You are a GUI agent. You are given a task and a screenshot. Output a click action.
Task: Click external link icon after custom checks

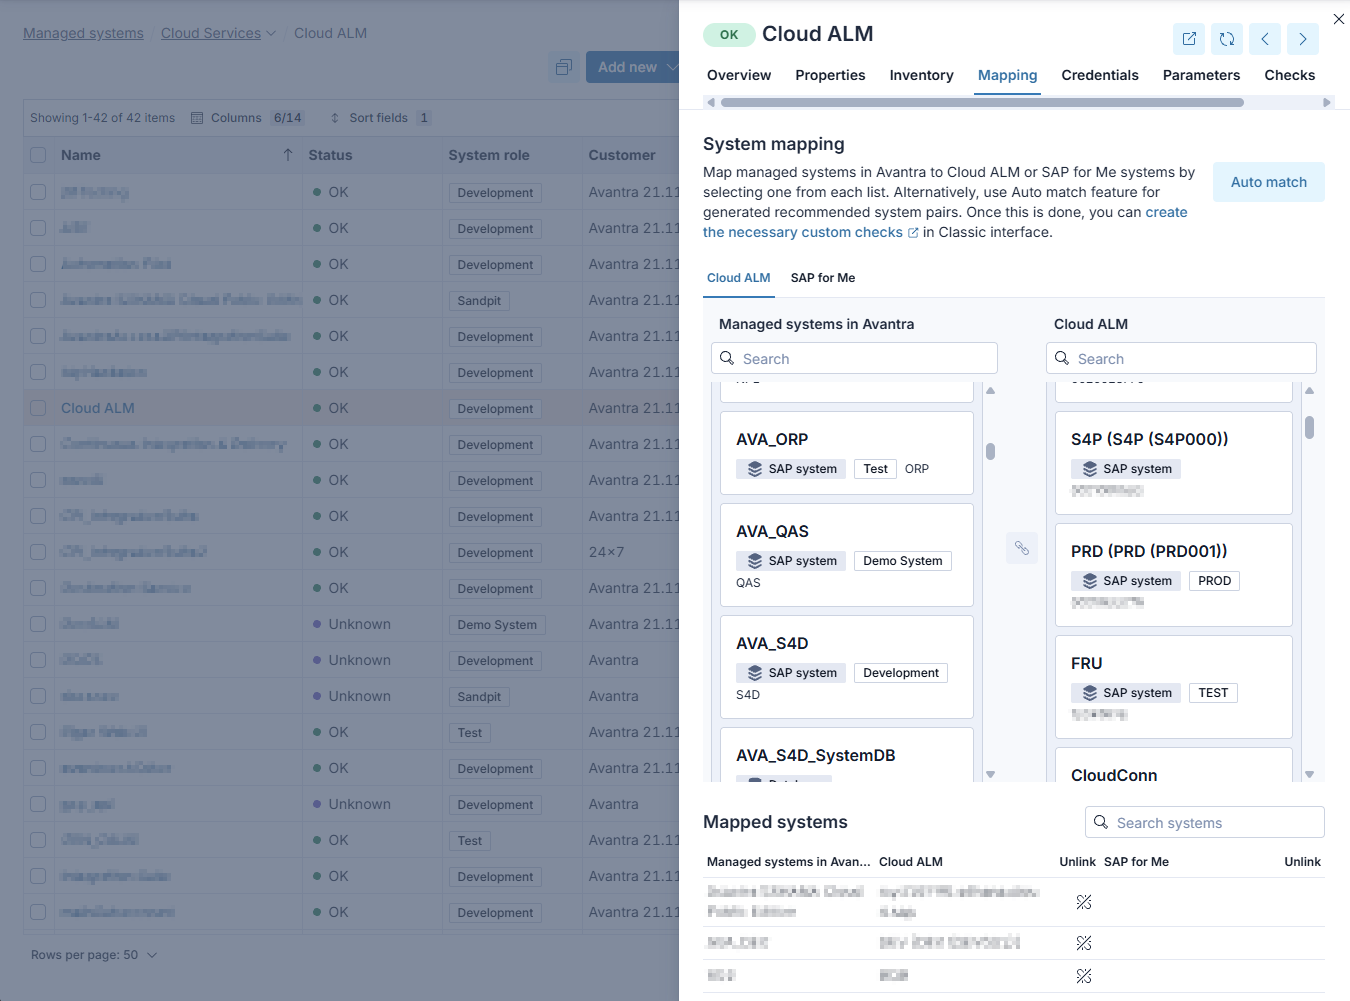[913, 233]
